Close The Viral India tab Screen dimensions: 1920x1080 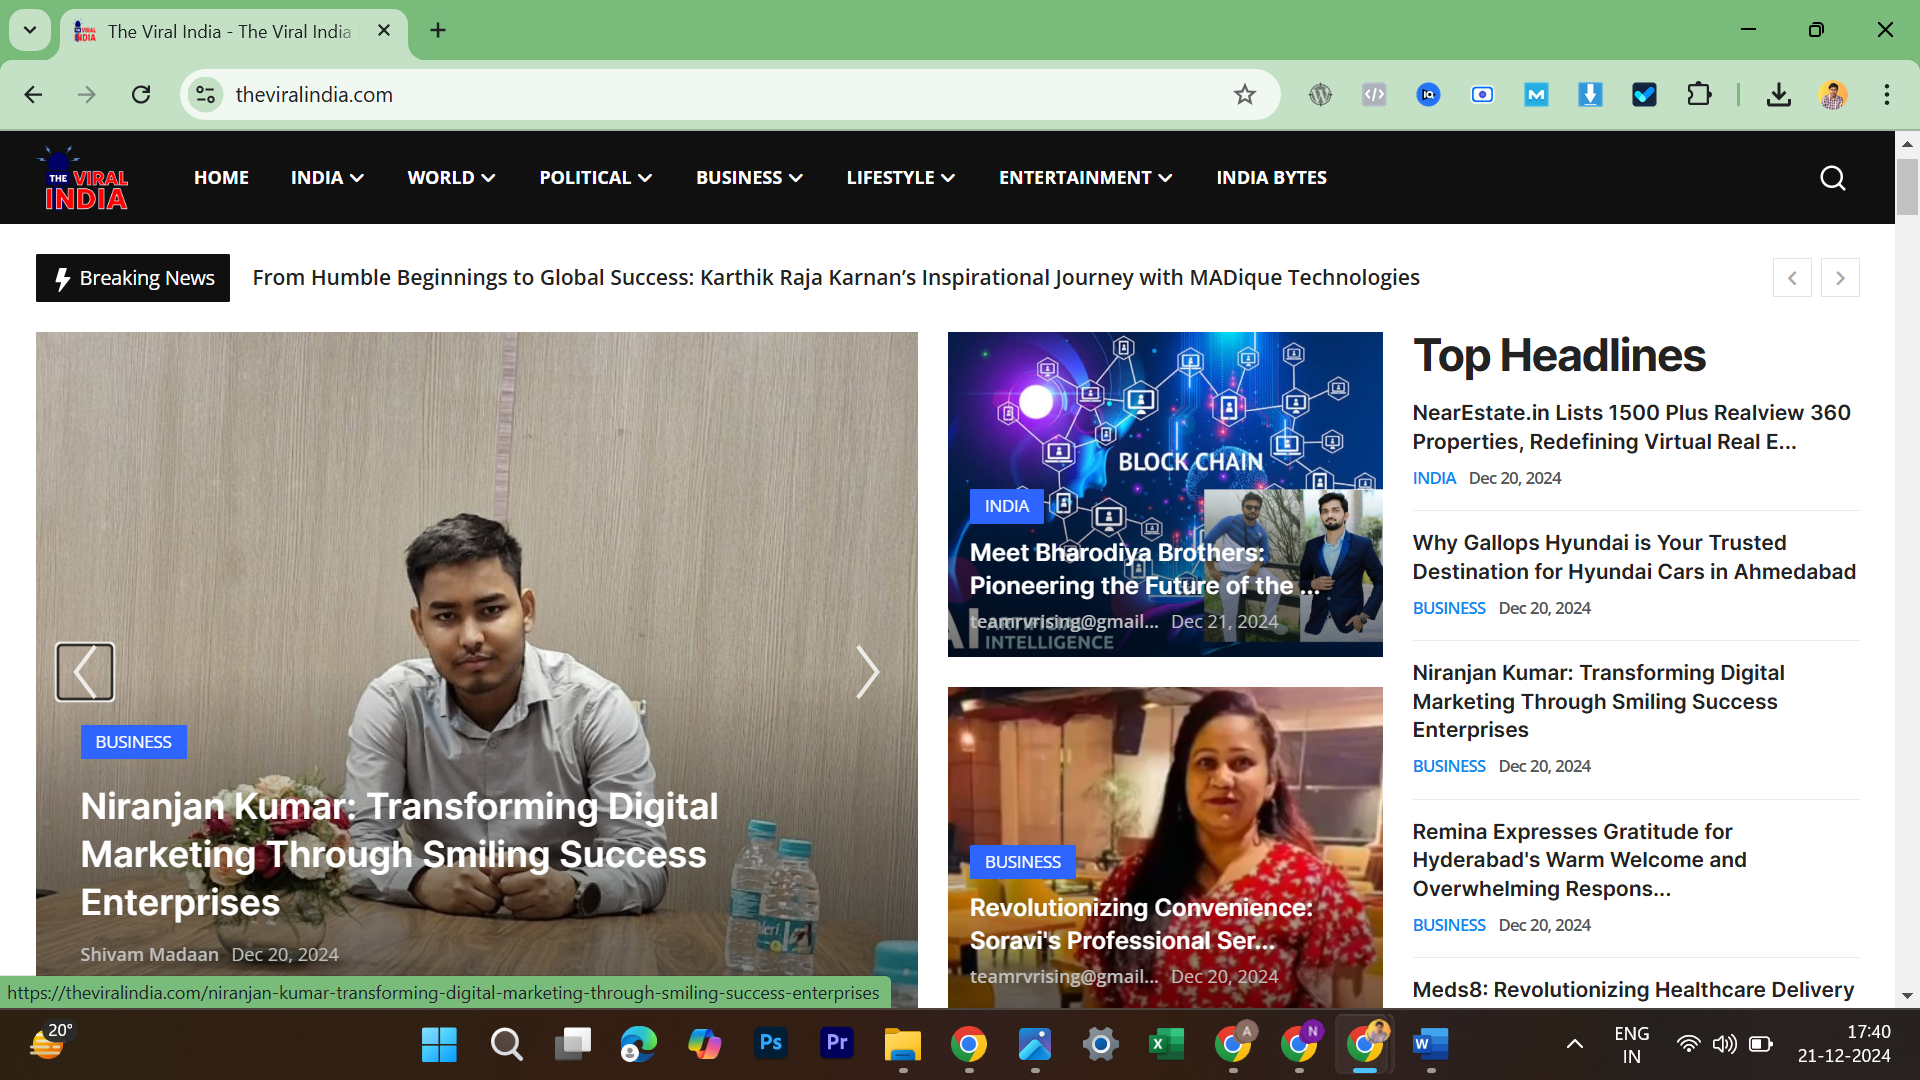(383, 31)
